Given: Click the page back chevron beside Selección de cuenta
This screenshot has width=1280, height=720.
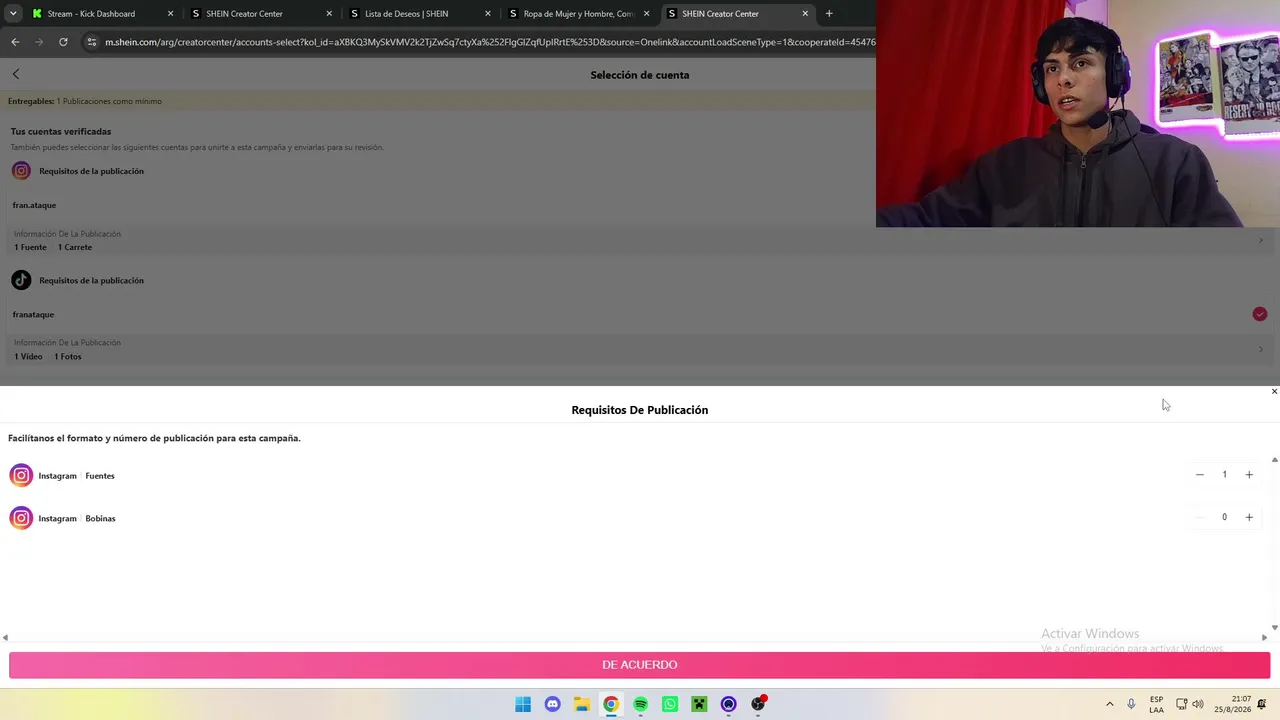Looking at the screenshot, I should [16, 74].
